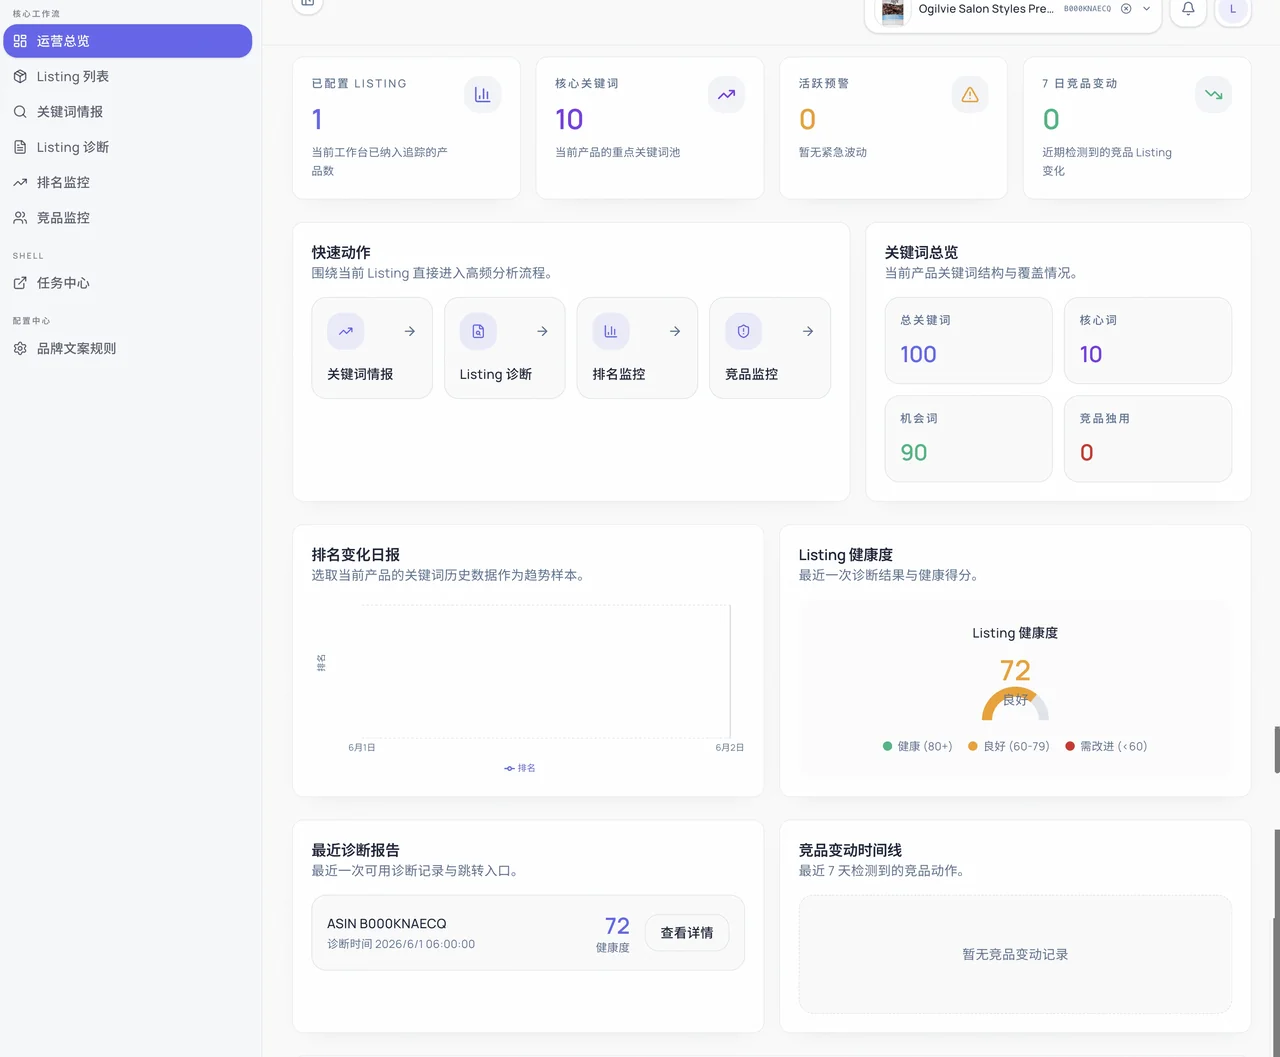
Task: Open the 竞品监控 quick action card
Action: [x=770, y=348]
